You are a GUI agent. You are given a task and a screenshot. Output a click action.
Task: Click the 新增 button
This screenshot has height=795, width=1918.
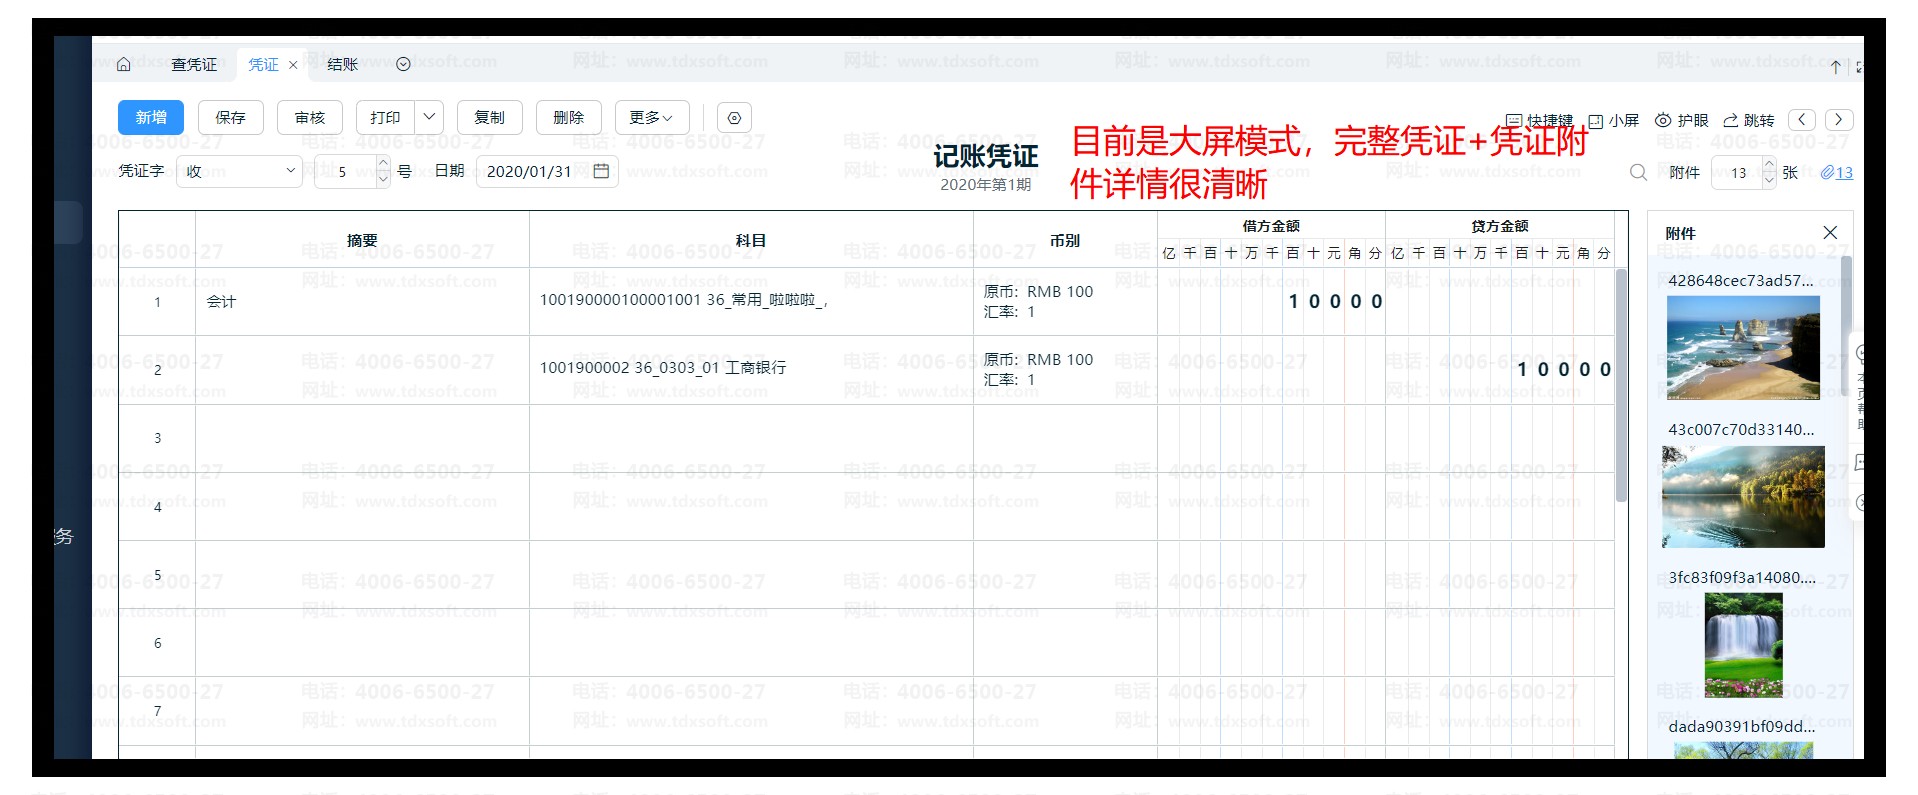(x=151, y=118)
